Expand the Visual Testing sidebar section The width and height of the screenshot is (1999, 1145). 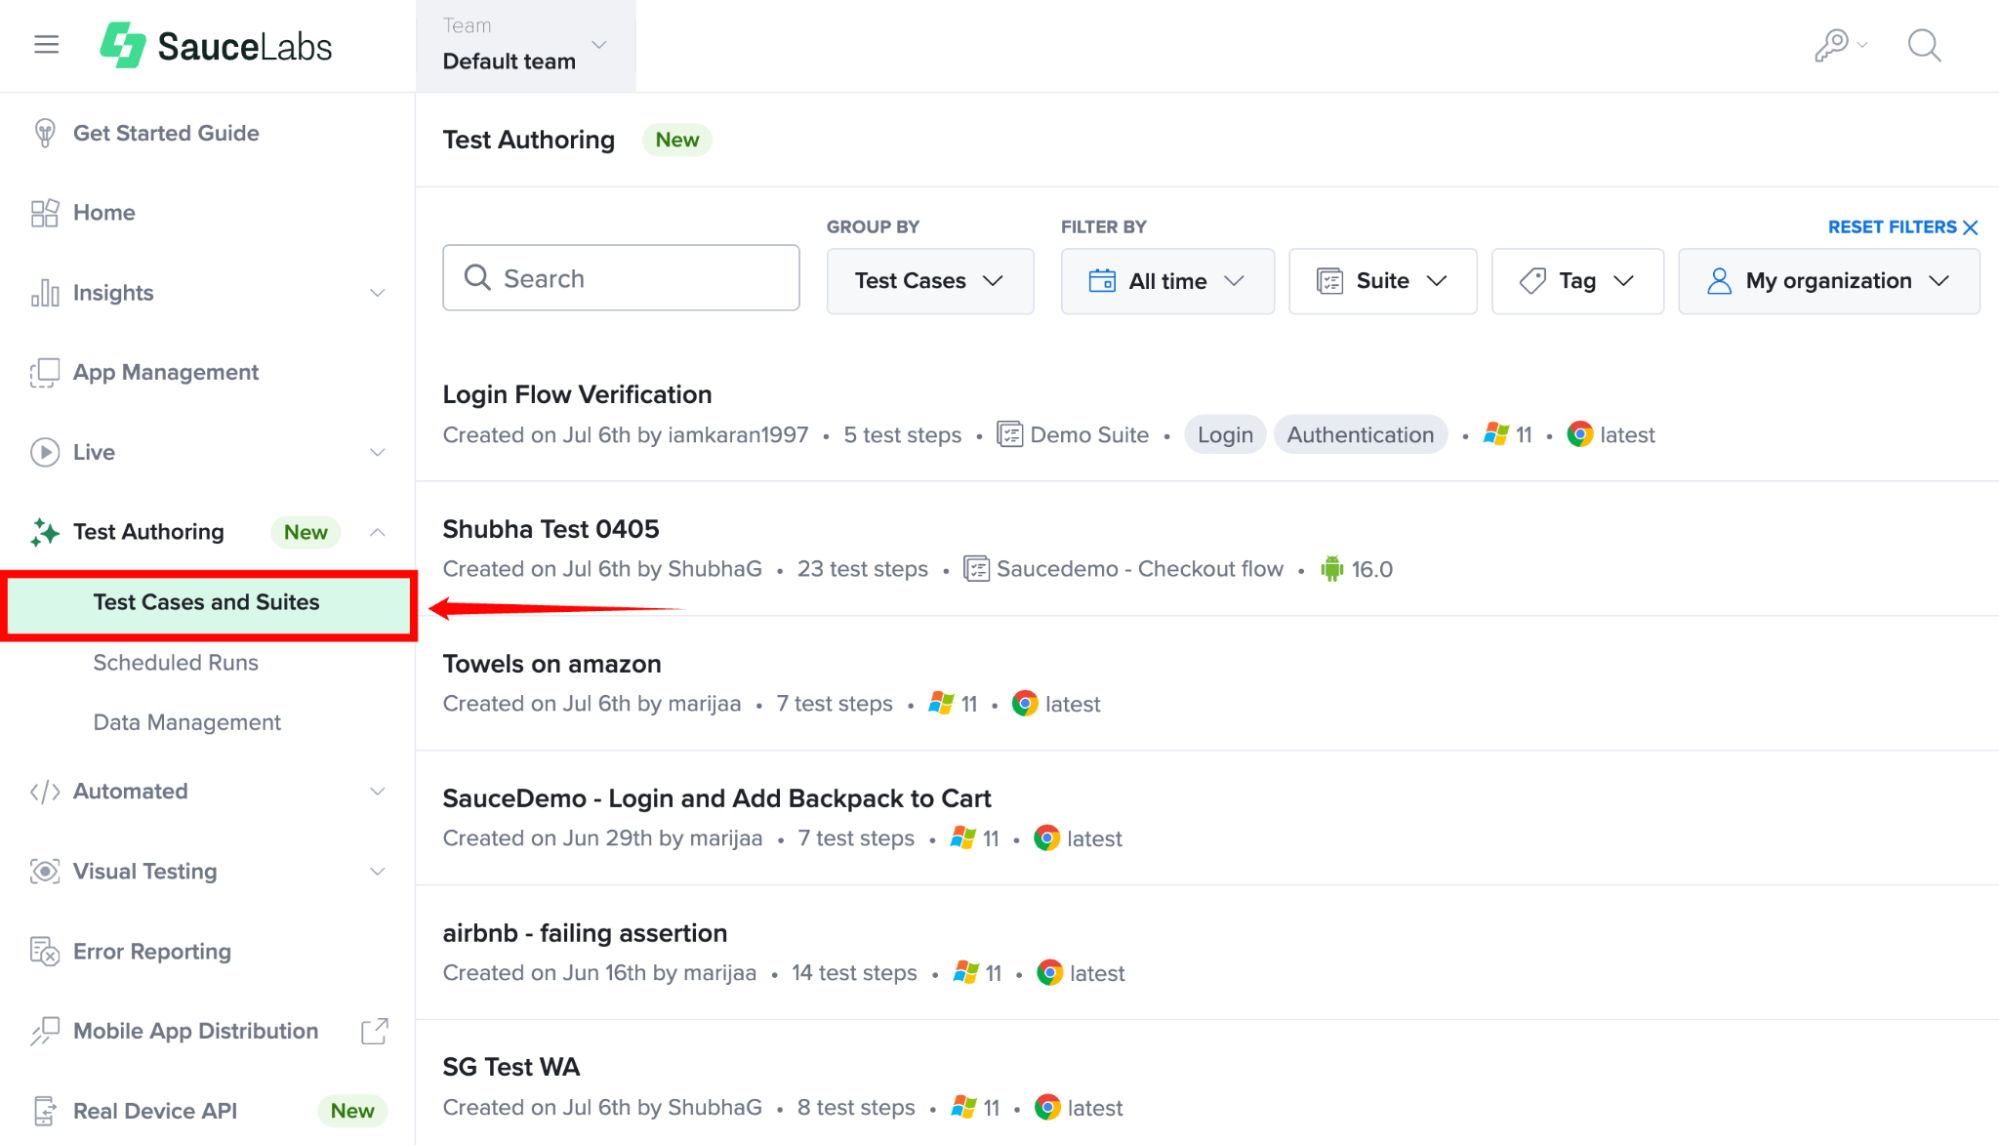[377, 871]
